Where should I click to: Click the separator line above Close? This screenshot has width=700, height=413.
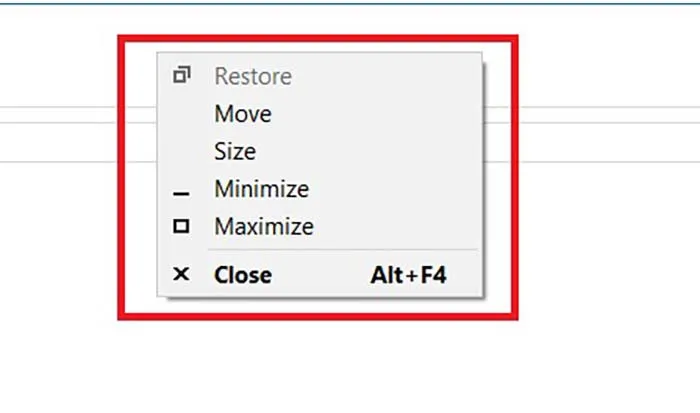tap(340, 250)
